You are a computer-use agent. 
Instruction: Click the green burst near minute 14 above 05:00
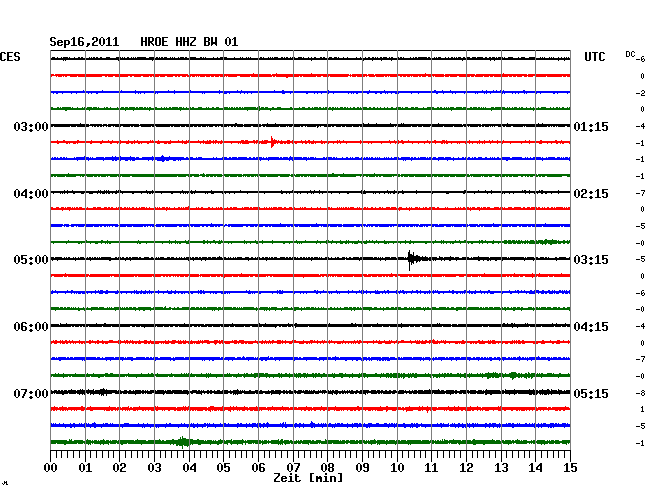click(x=547, y=242)
